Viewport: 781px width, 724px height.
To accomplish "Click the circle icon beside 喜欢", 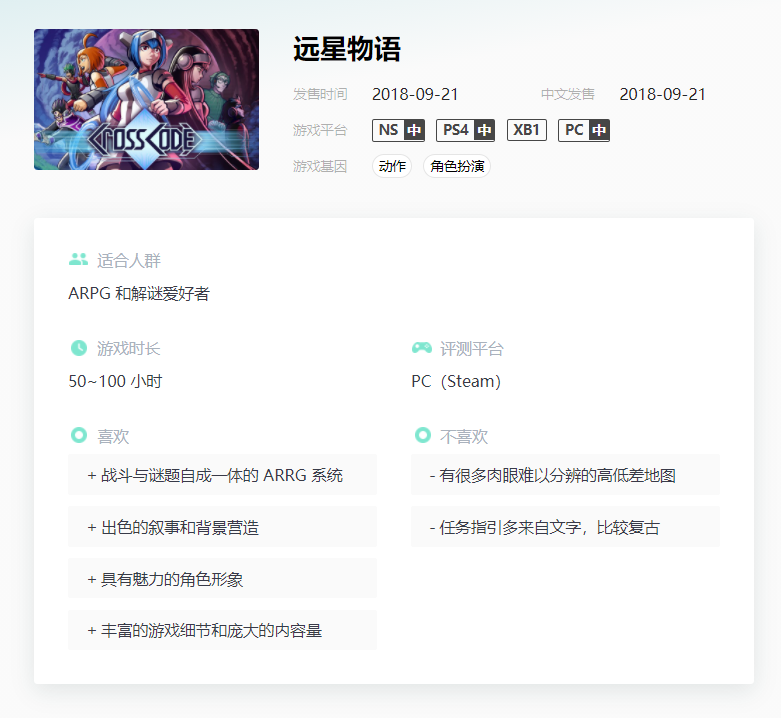I will click(79, 435).
